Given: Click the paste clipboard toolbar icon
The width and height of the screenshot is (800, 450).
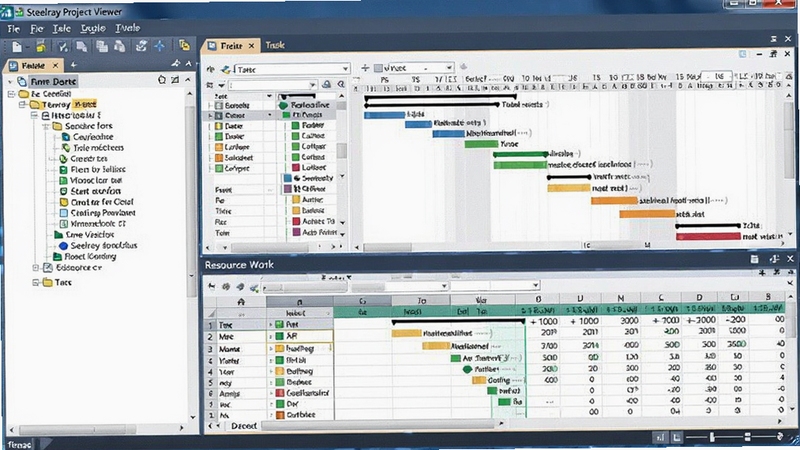Looking at the screenshot, I should [x=120, y=47].
